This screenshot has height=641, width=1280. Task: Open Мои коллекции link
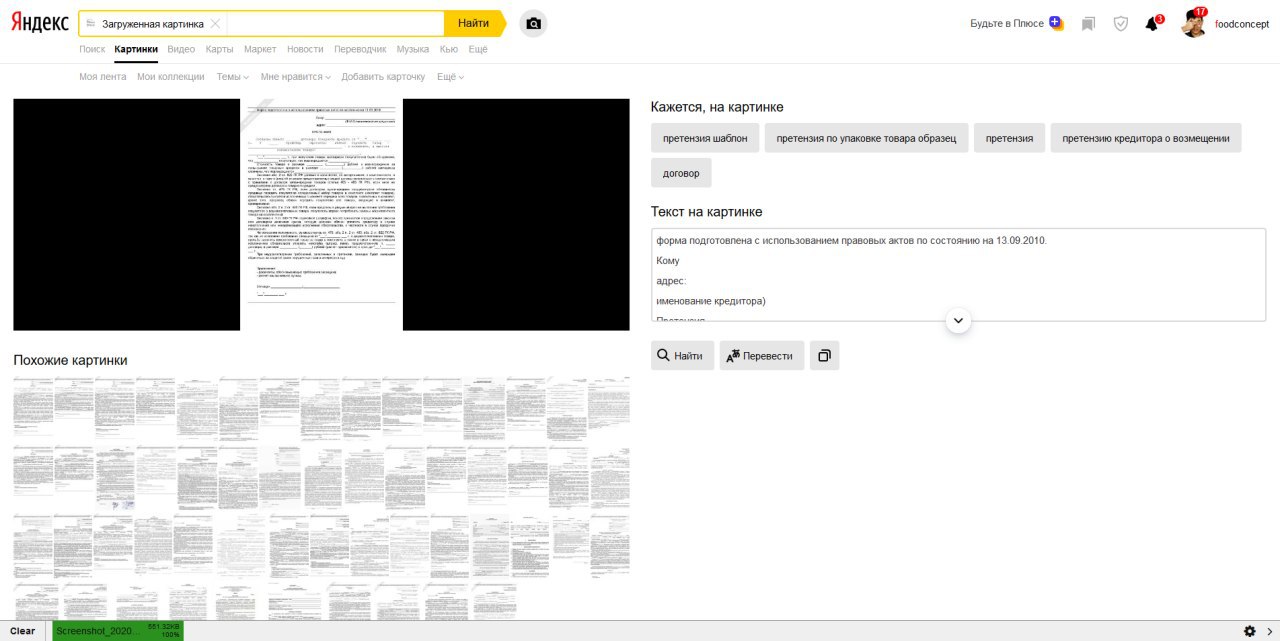tap(171, 77)
